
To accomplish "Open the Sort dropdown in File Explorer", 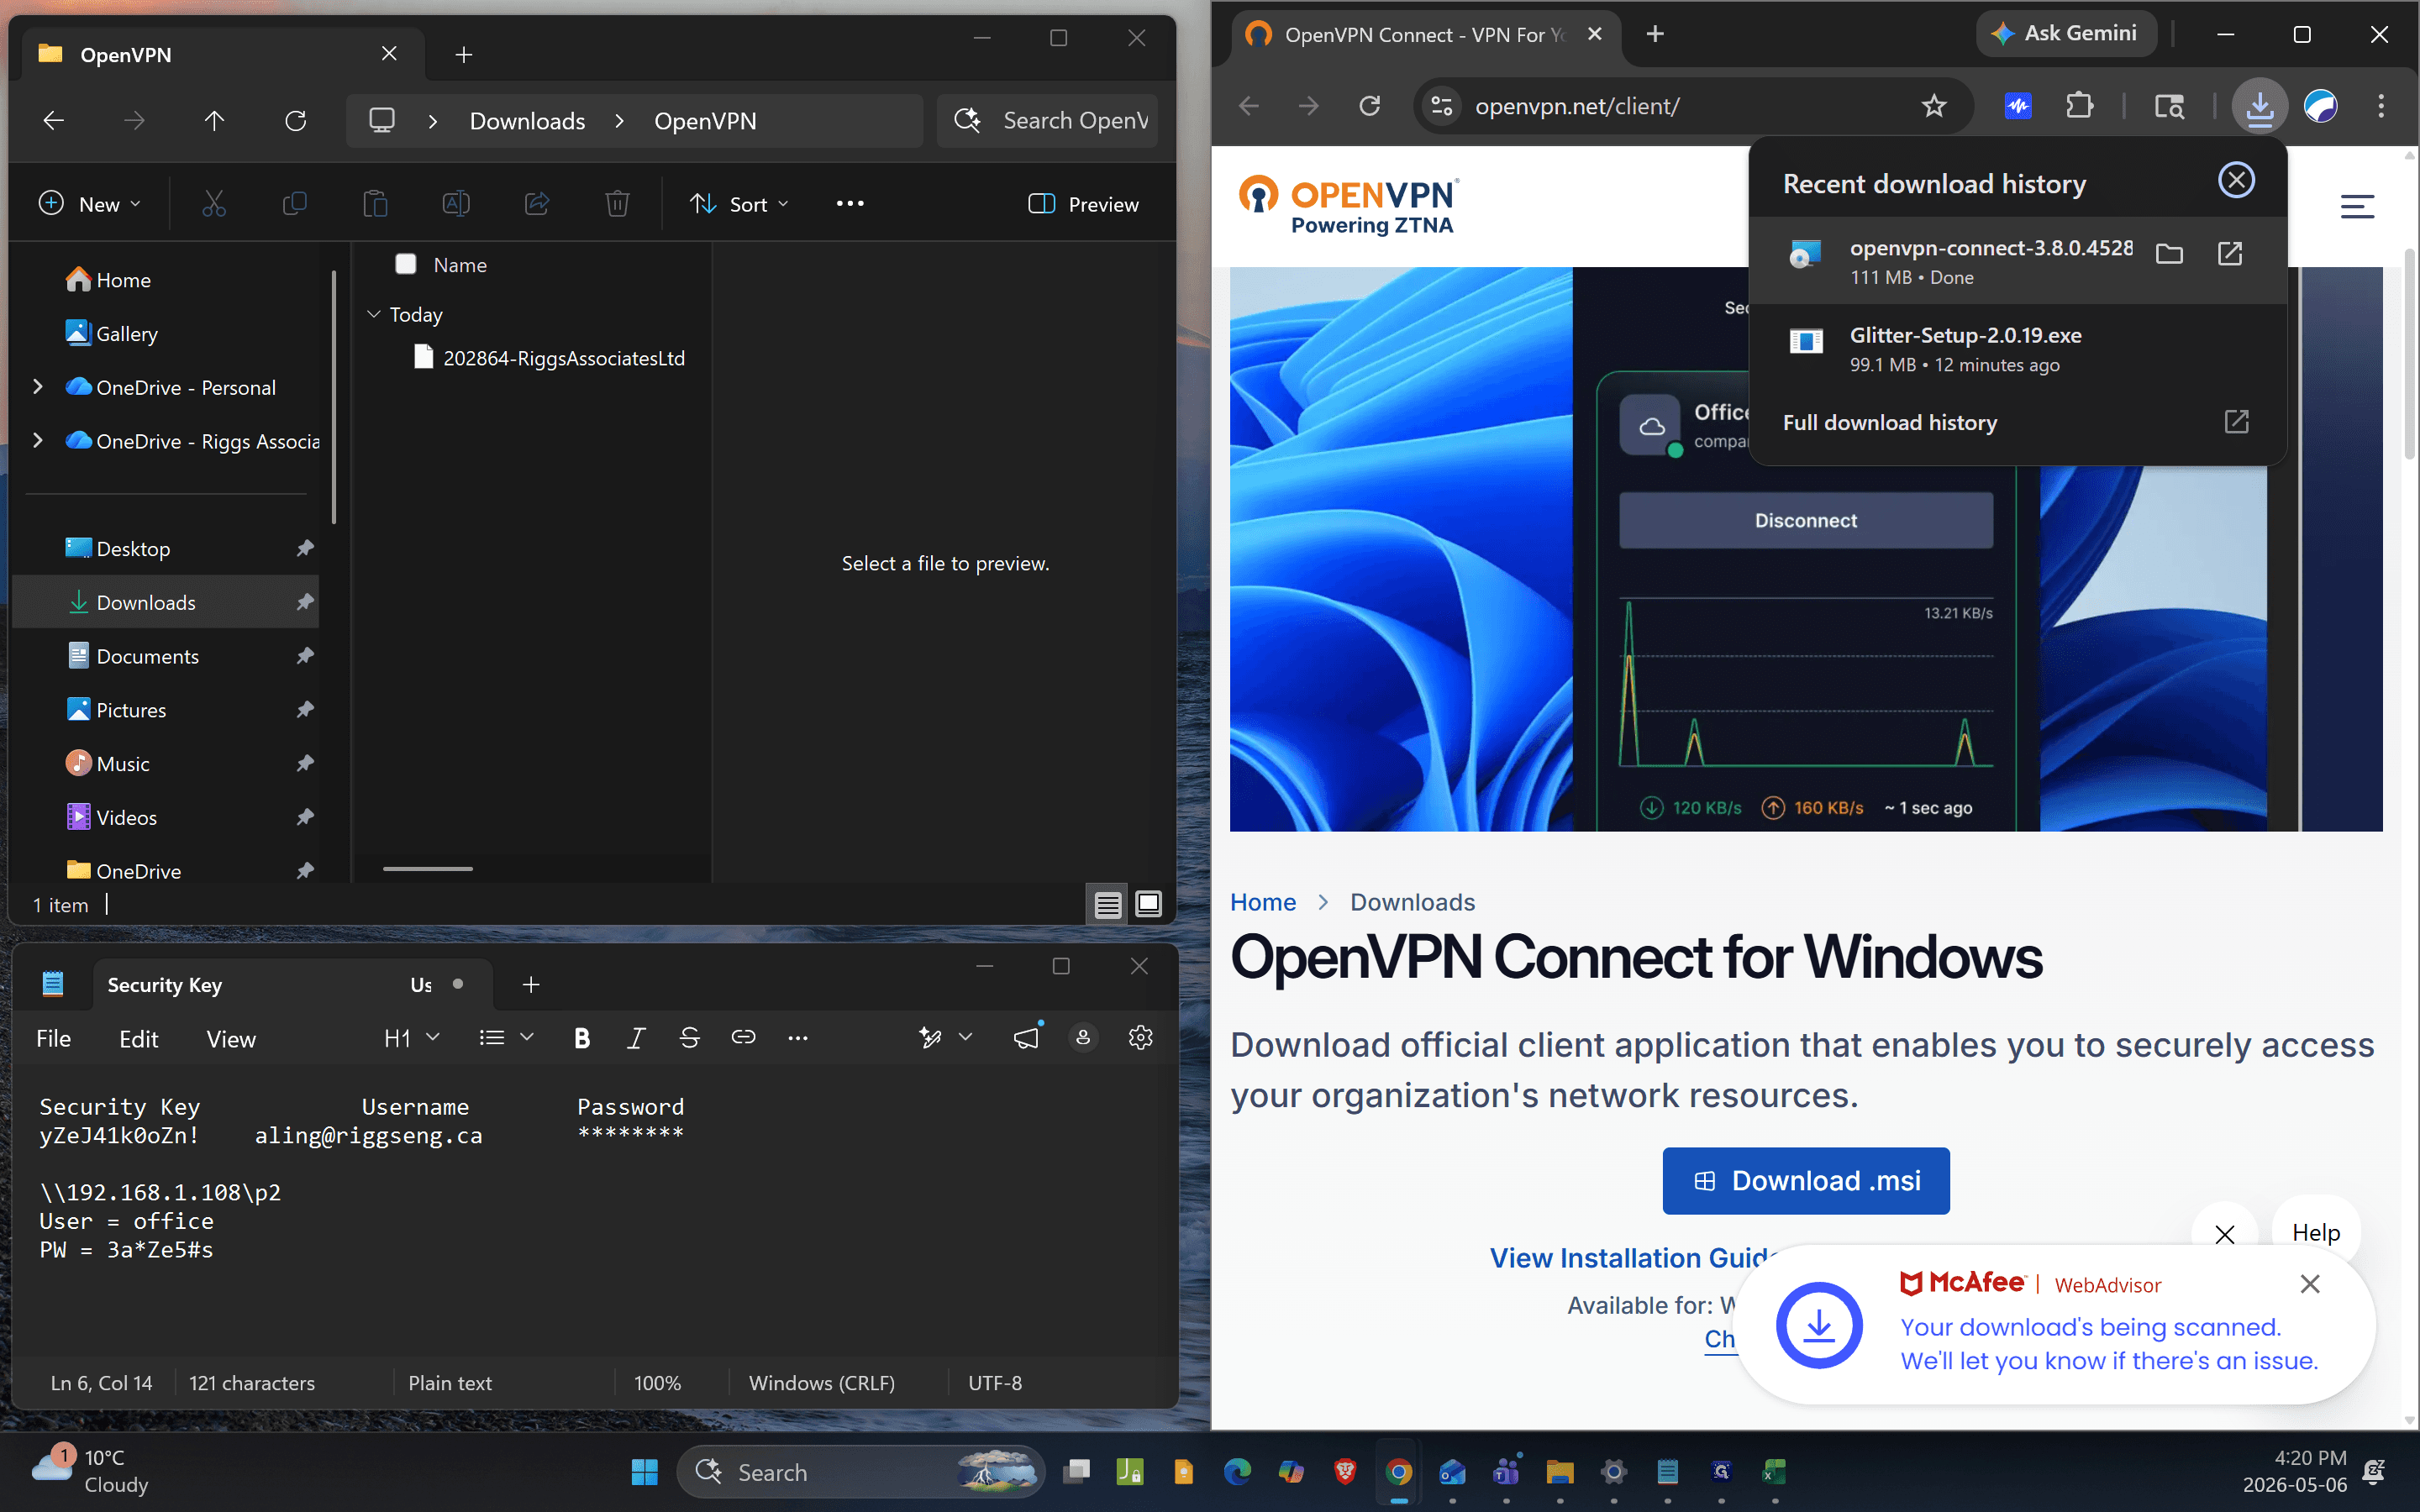I will tap(739, 204).
